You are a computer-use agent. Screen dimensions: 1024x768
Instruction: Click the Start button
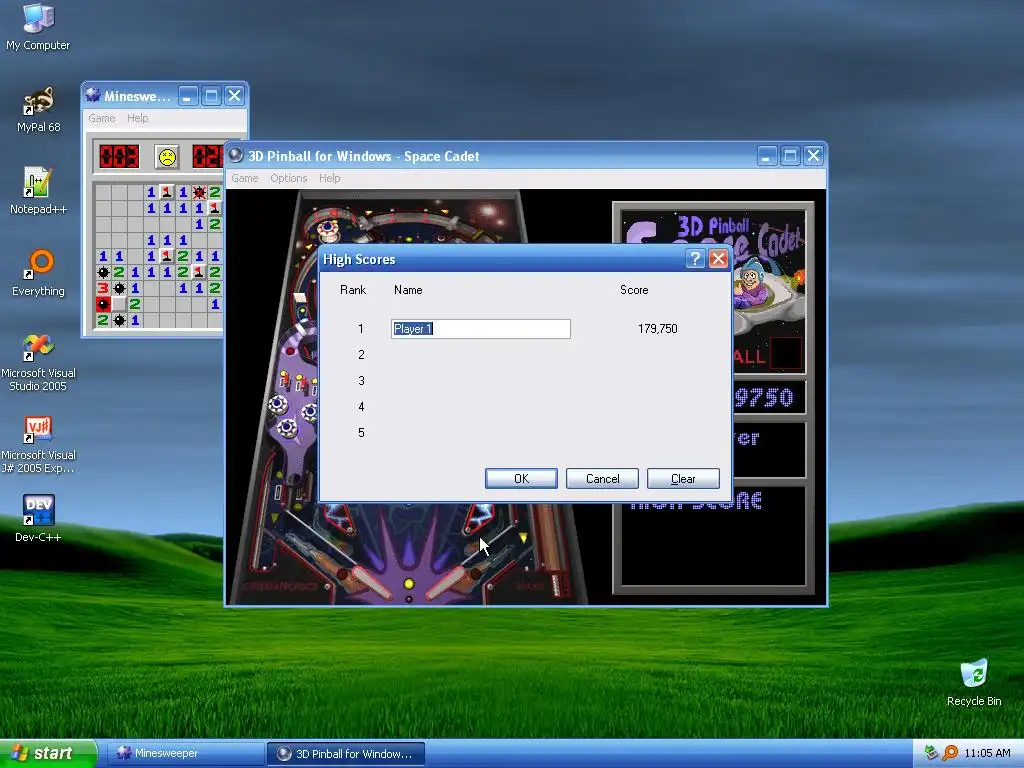click(x=48, y=753)
